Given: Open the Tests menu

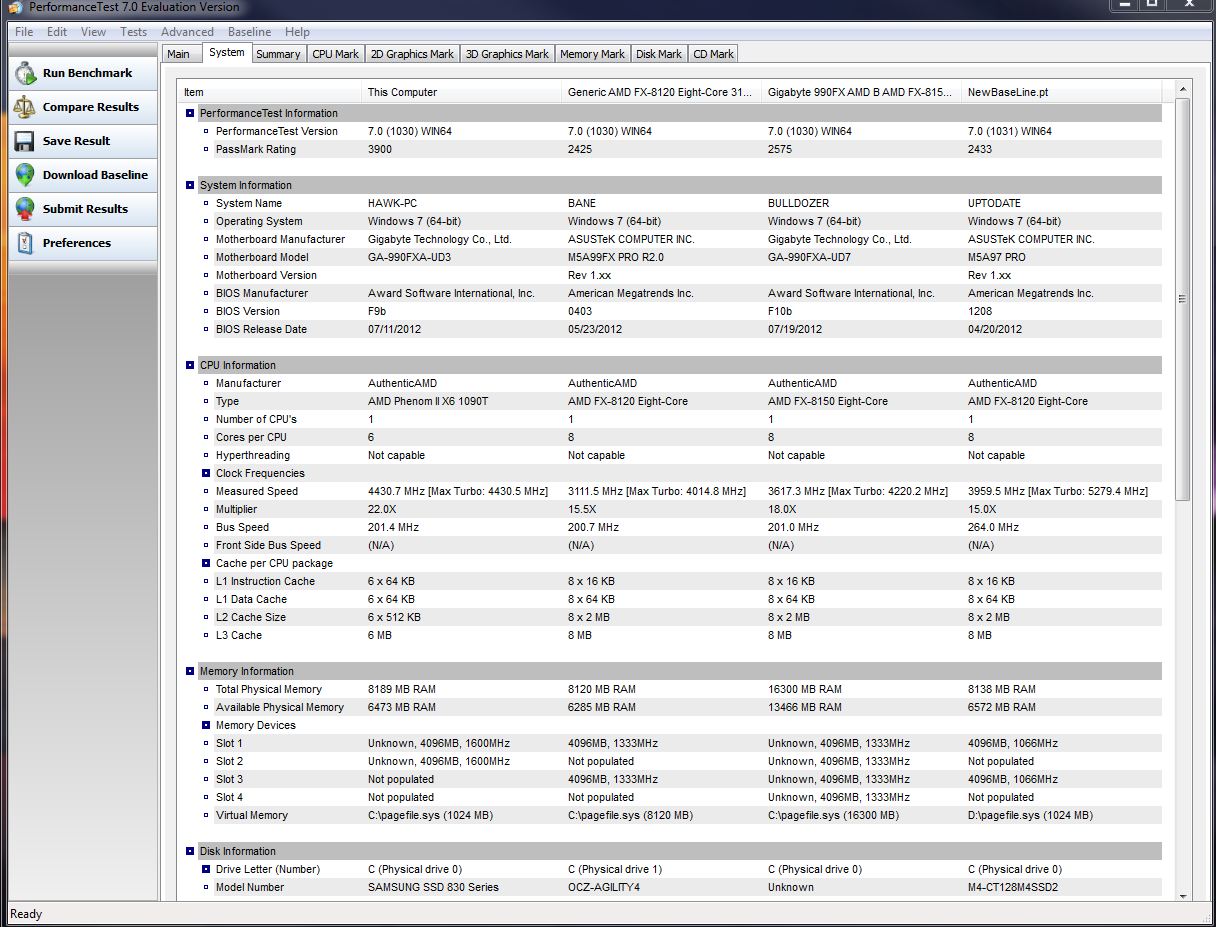Looking at the screenshot, I should [x=134, y=32].
